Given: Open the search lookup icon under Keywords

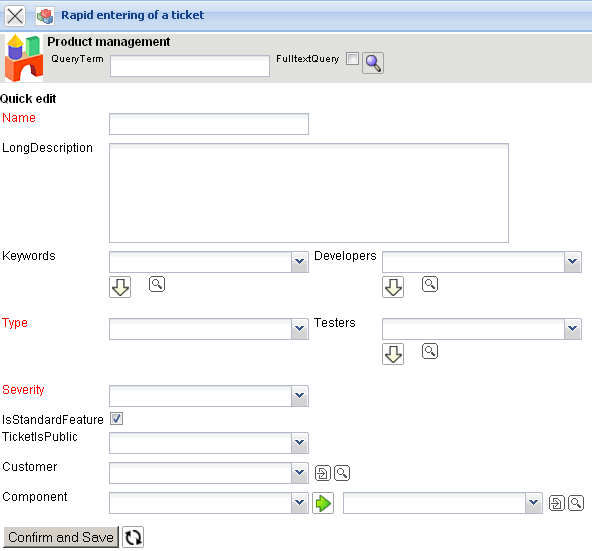Looking at the screenshot, I should (x=157, y=284).
